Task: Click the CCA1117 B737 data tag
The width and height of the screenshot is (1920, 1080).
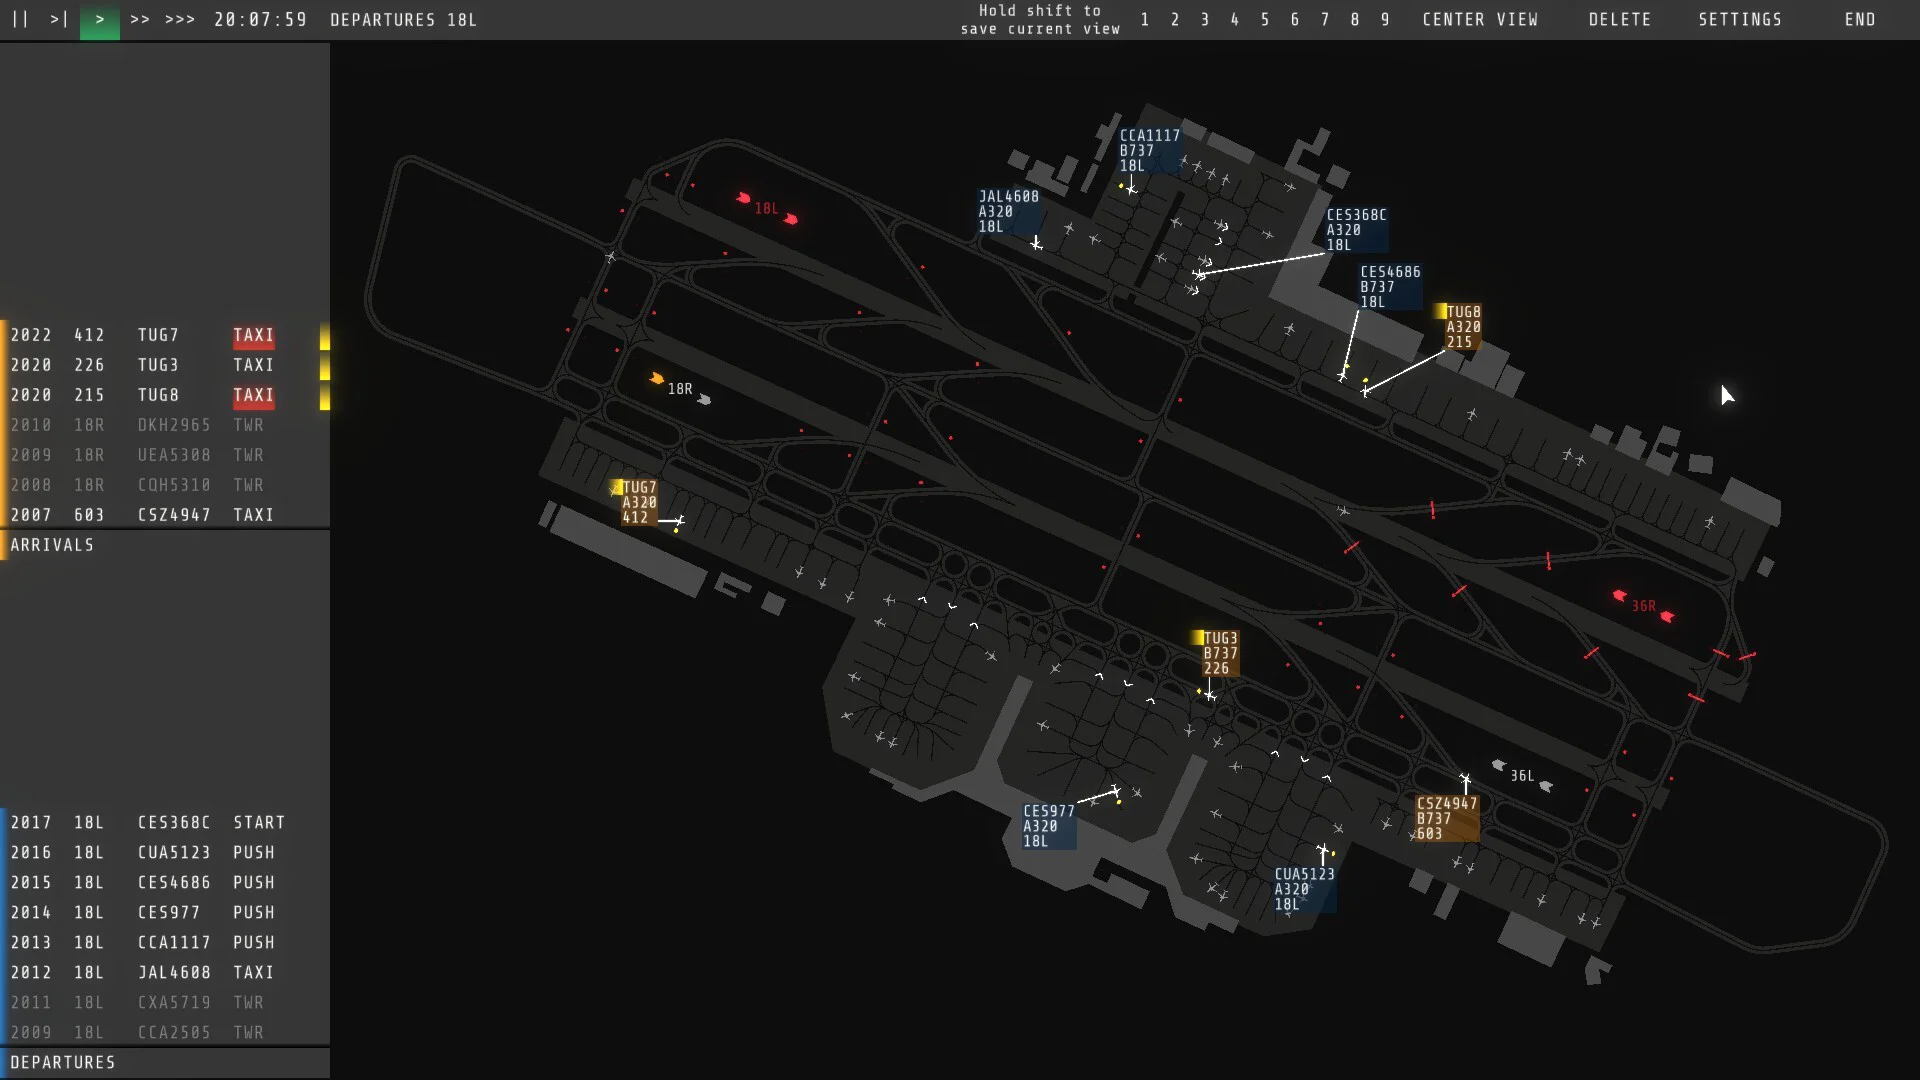Action: (1148, 149)
